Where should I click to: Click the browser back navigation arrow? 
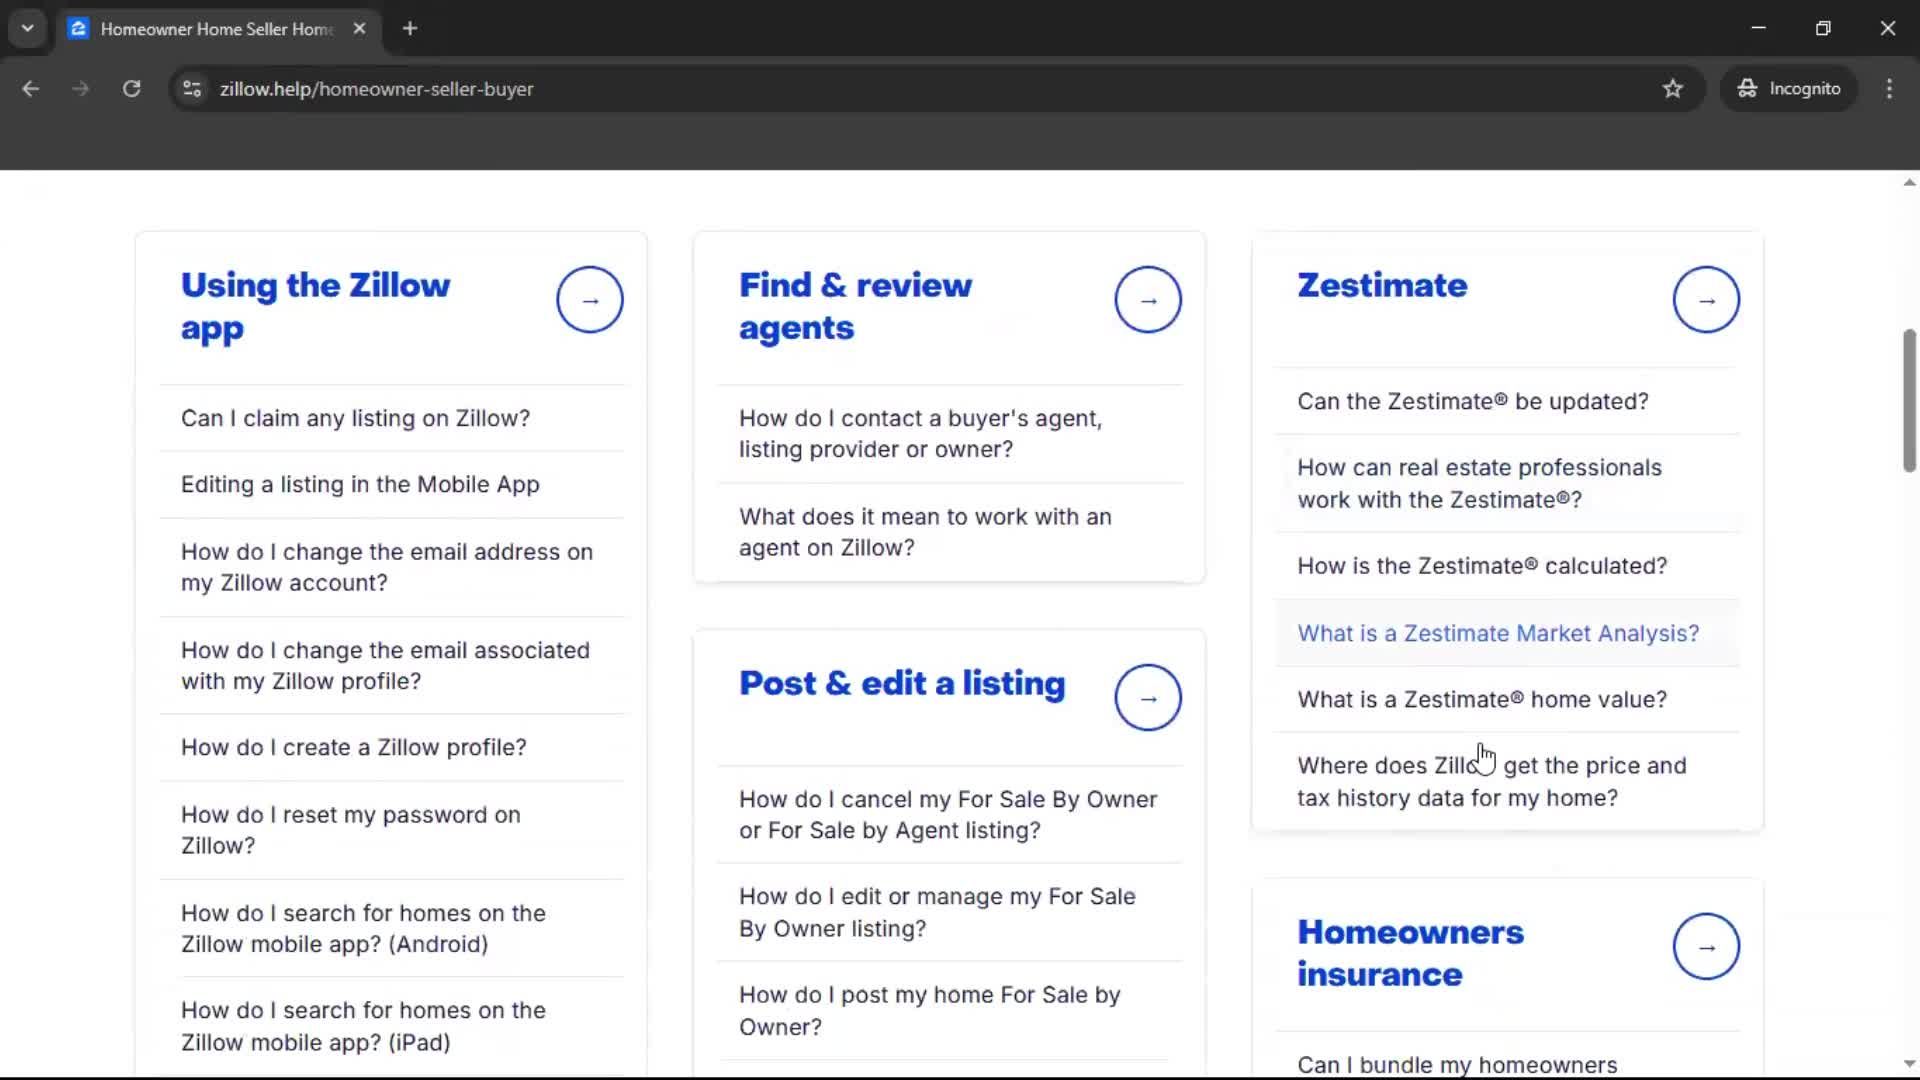point(31,88)
